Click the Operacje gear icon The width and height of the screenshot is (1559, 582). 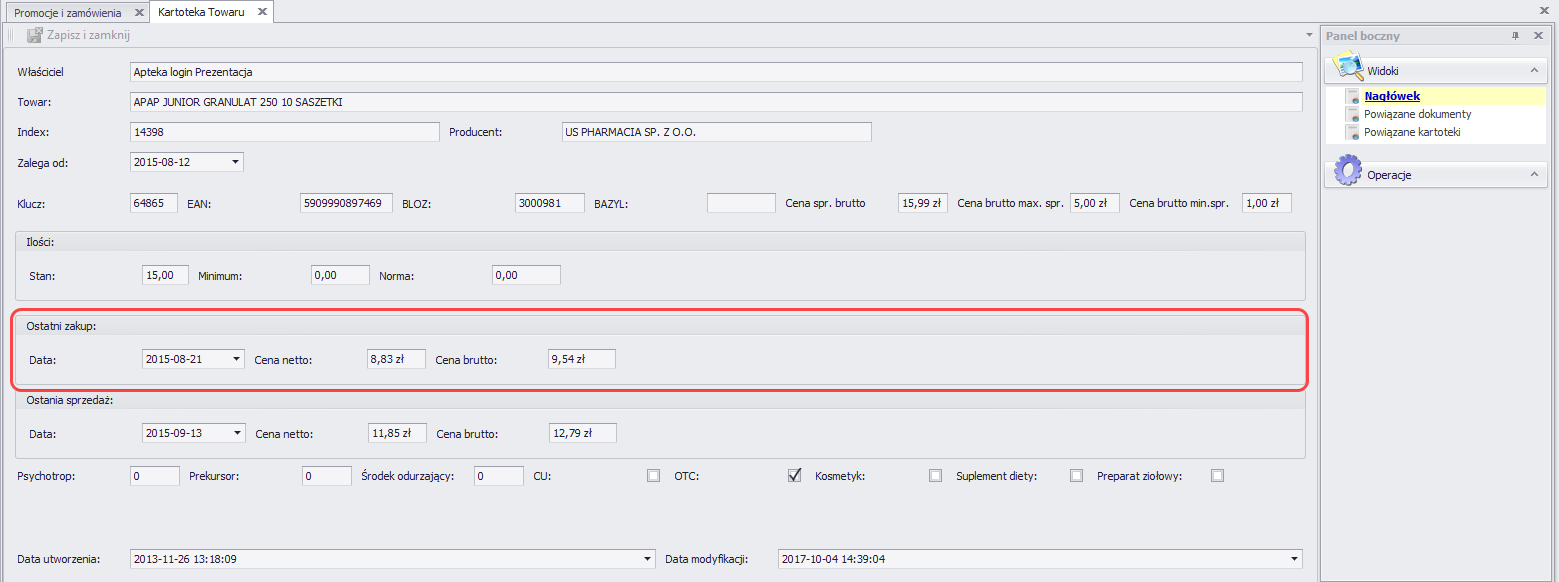[1348, 171]
